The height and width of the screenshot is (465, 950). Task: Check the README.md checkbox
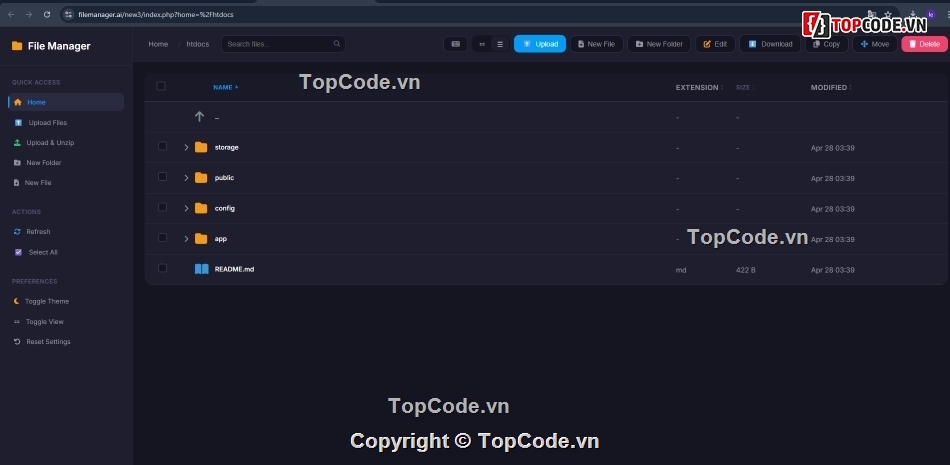162,268
